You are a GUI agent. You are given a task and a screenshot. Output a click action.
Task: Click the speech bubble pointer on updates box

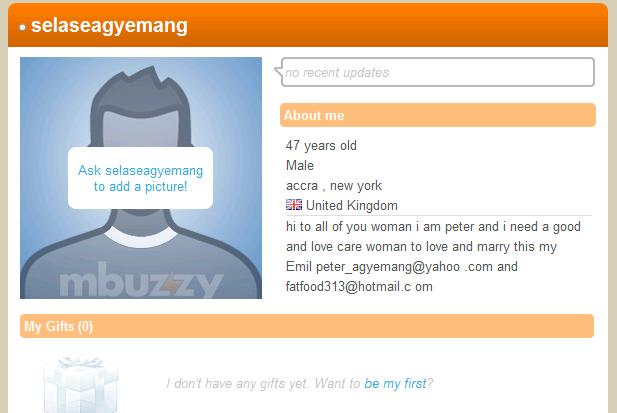point(278,72)
